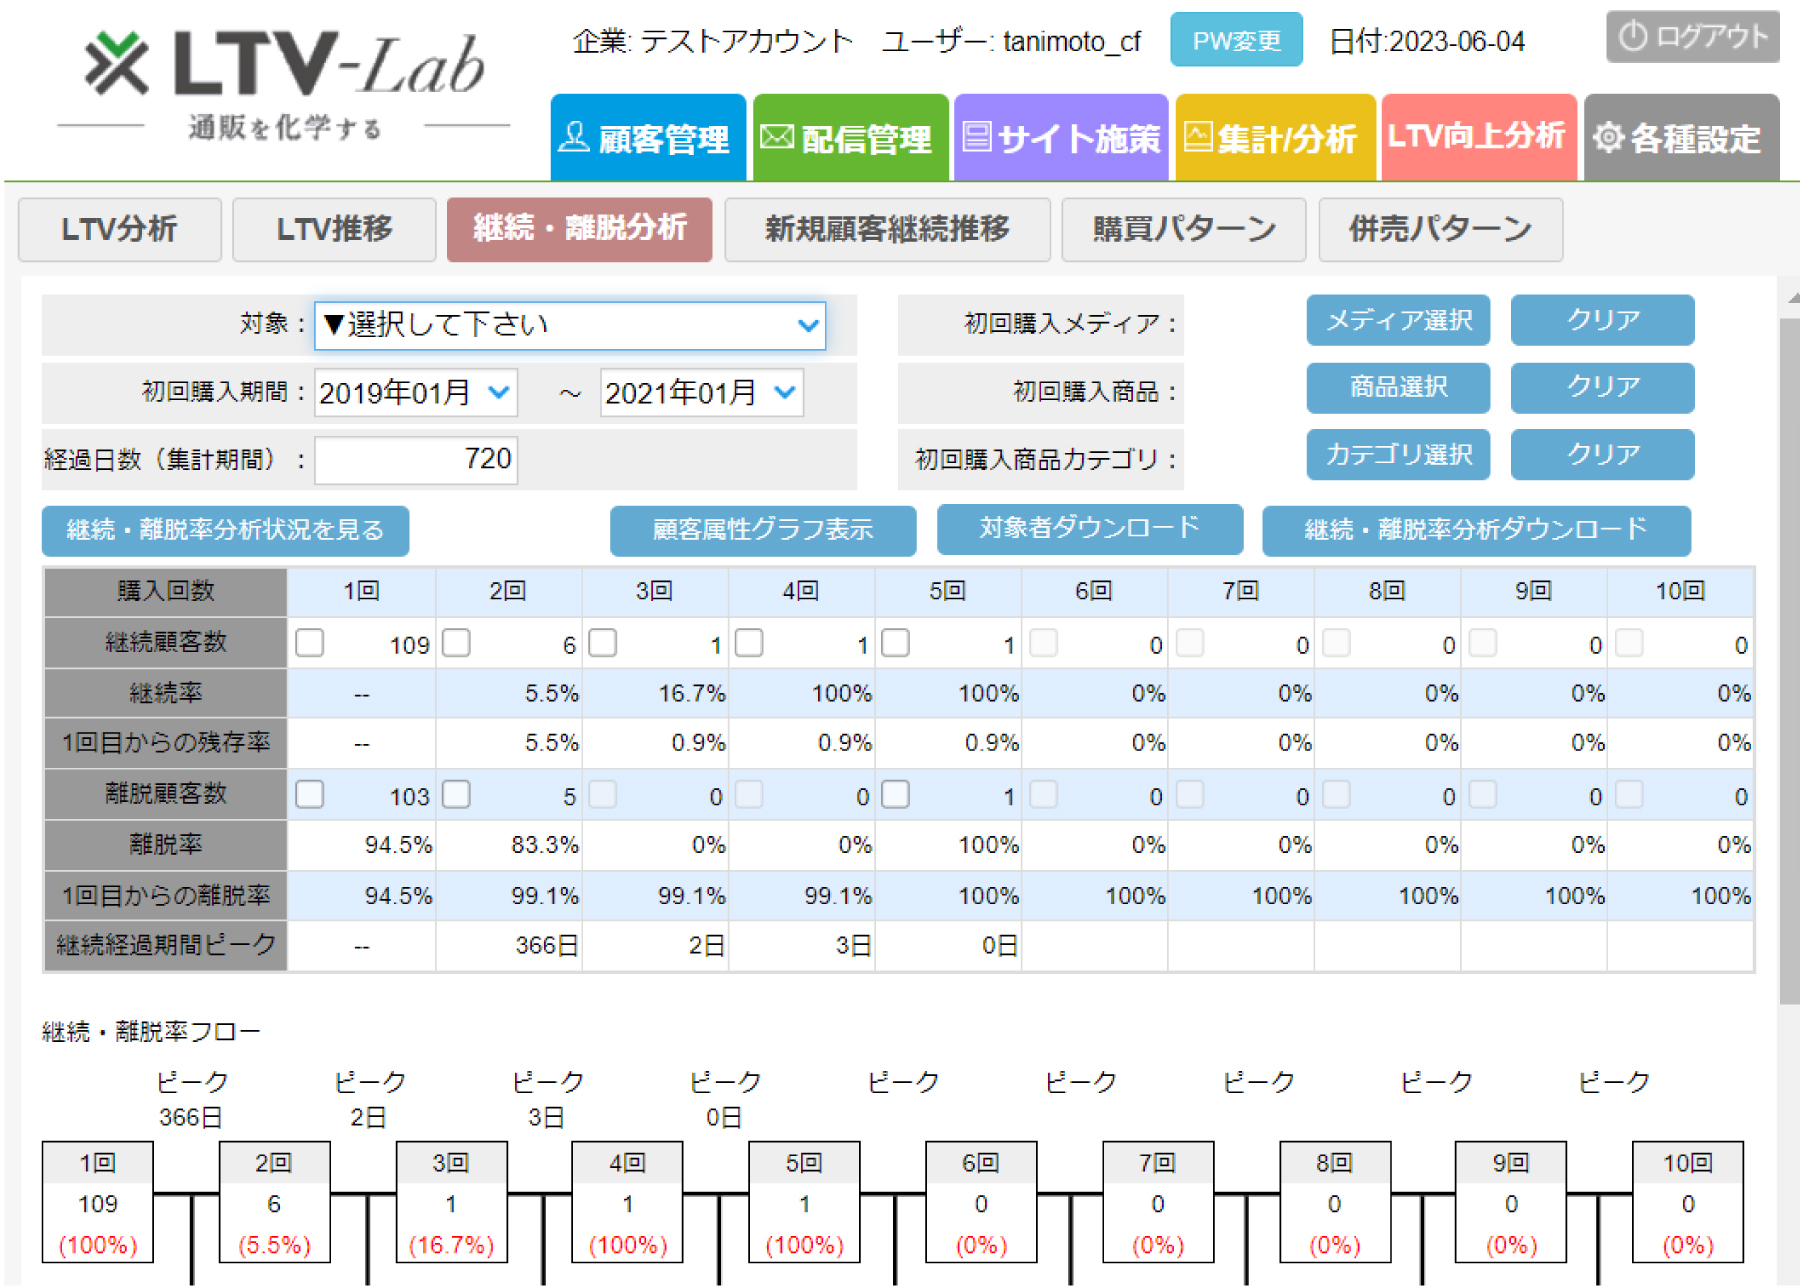Click 継続・離脱率分析状況を見る button
The width and height of the screenshot is (1800, 1286).
[224, 530]
